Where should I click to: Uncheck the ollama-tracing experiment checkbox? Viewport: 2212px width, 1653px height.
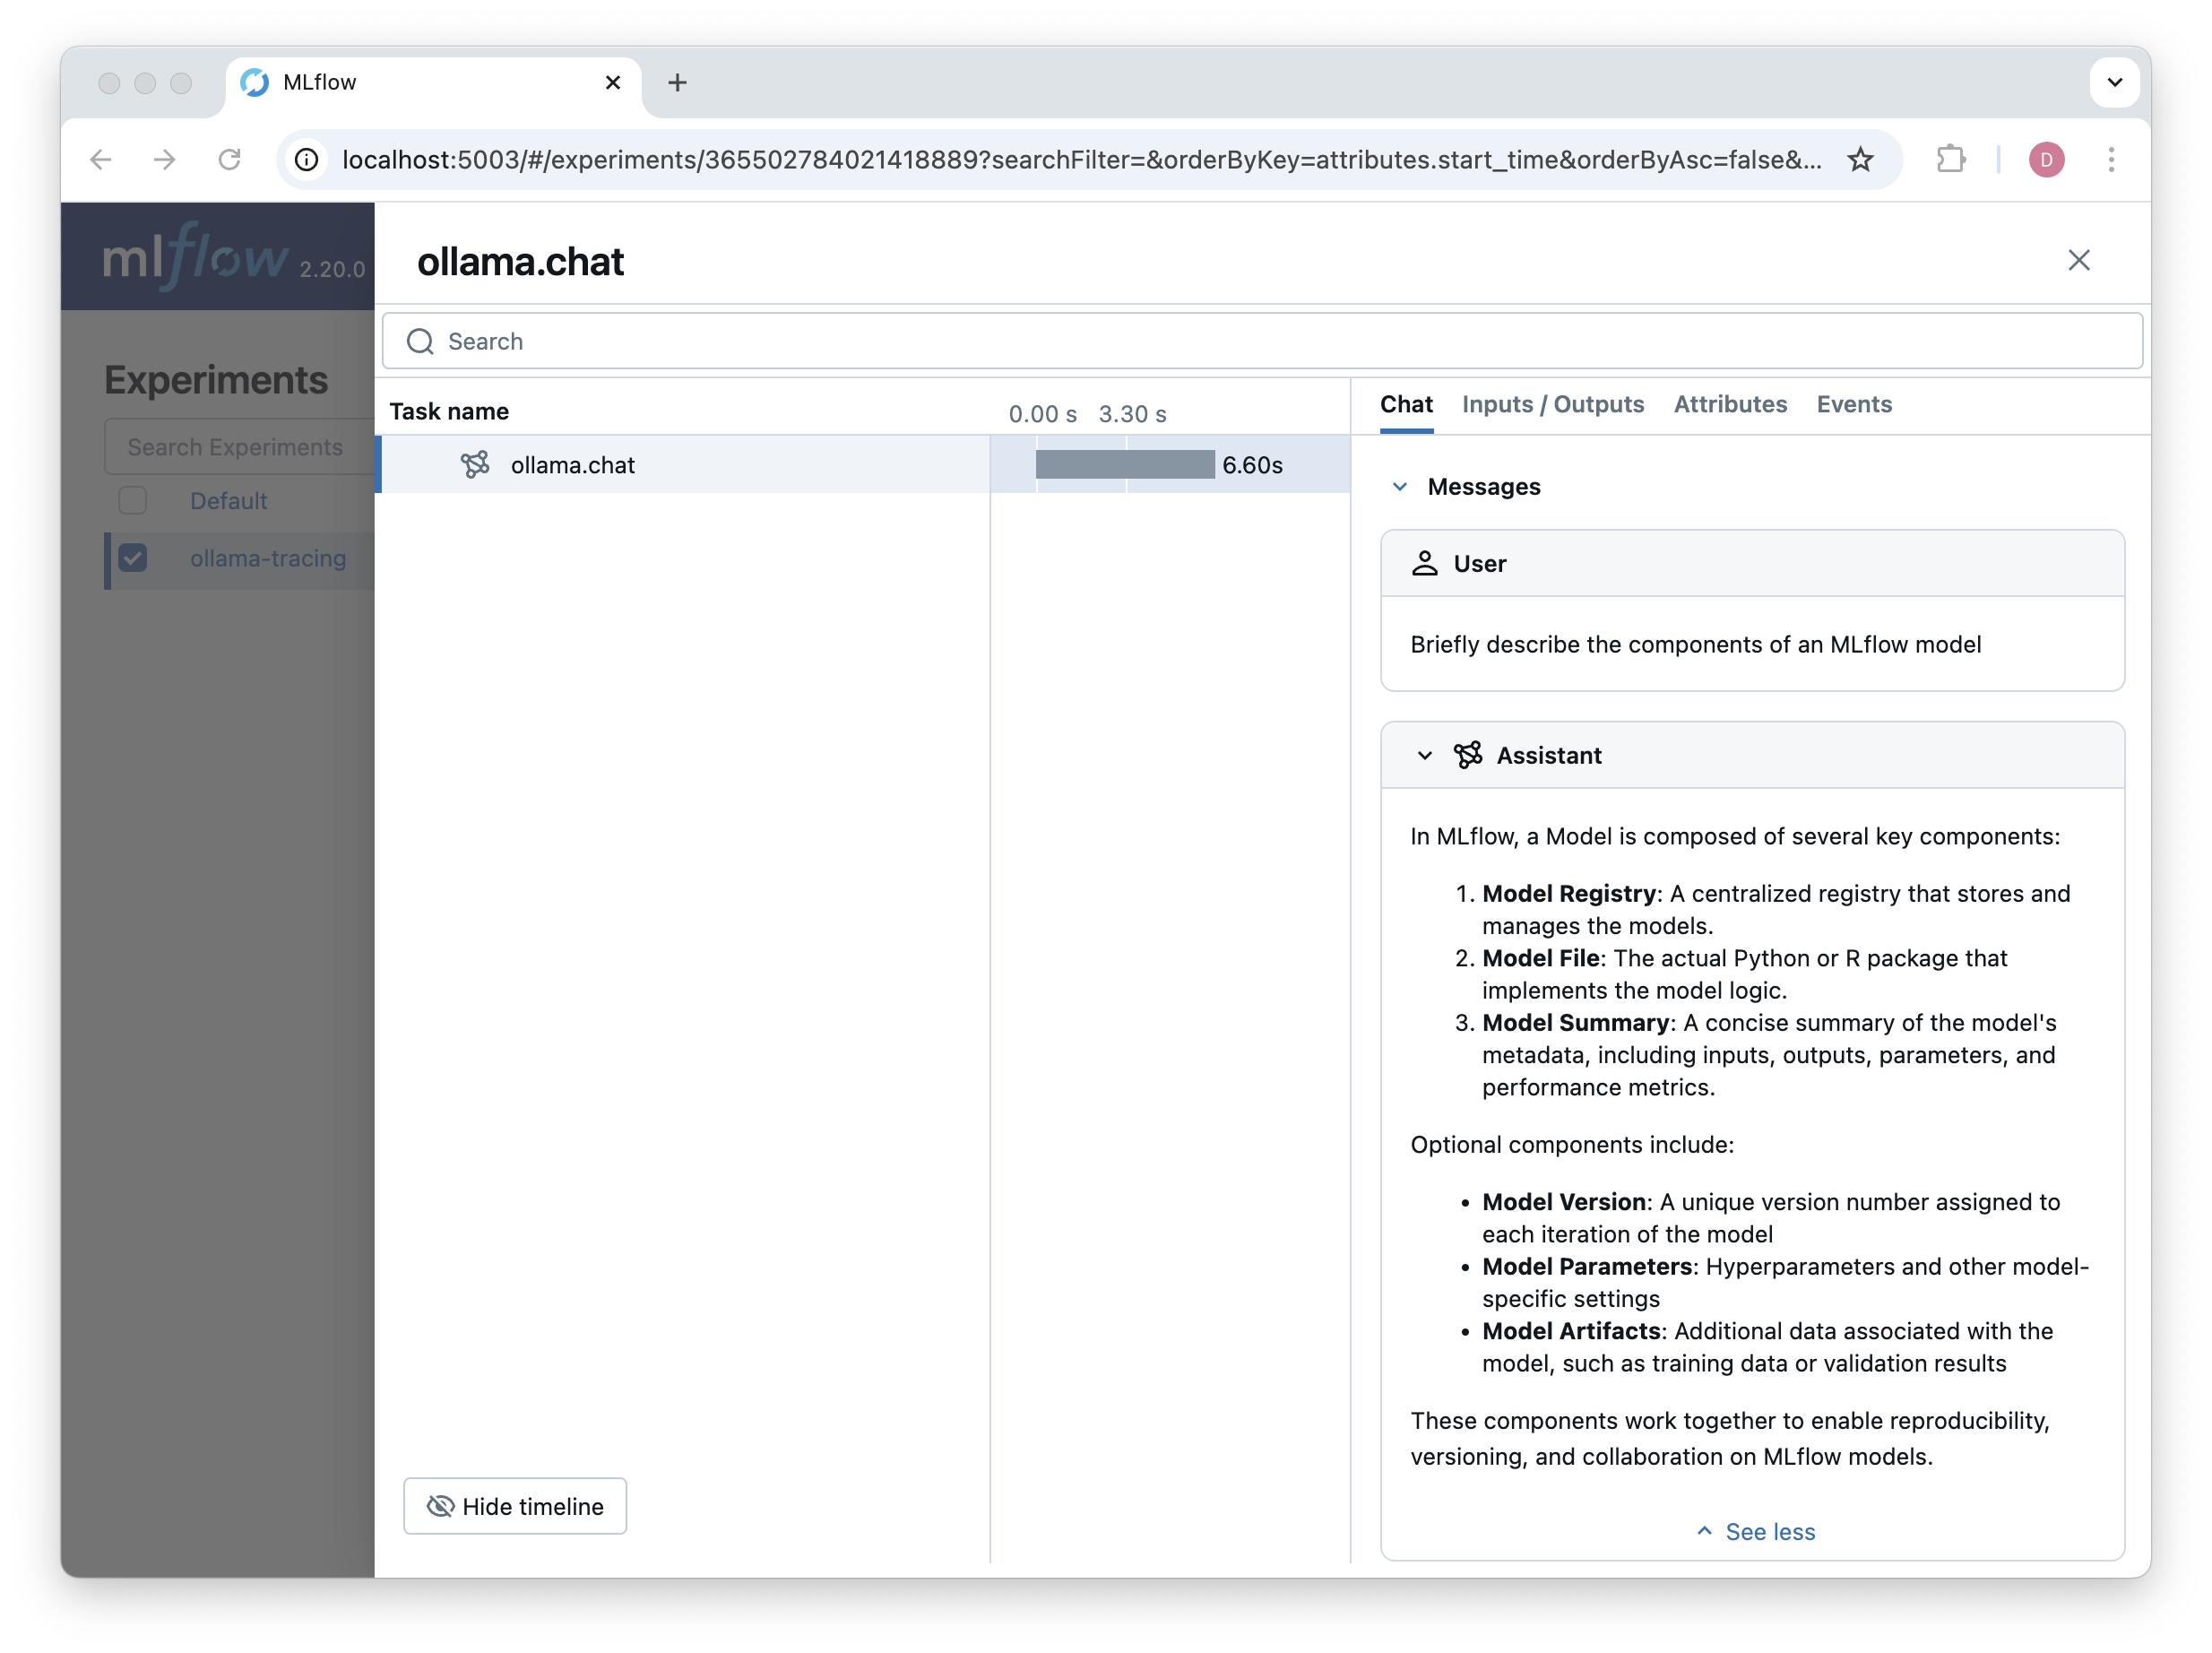tap(133, 558)
